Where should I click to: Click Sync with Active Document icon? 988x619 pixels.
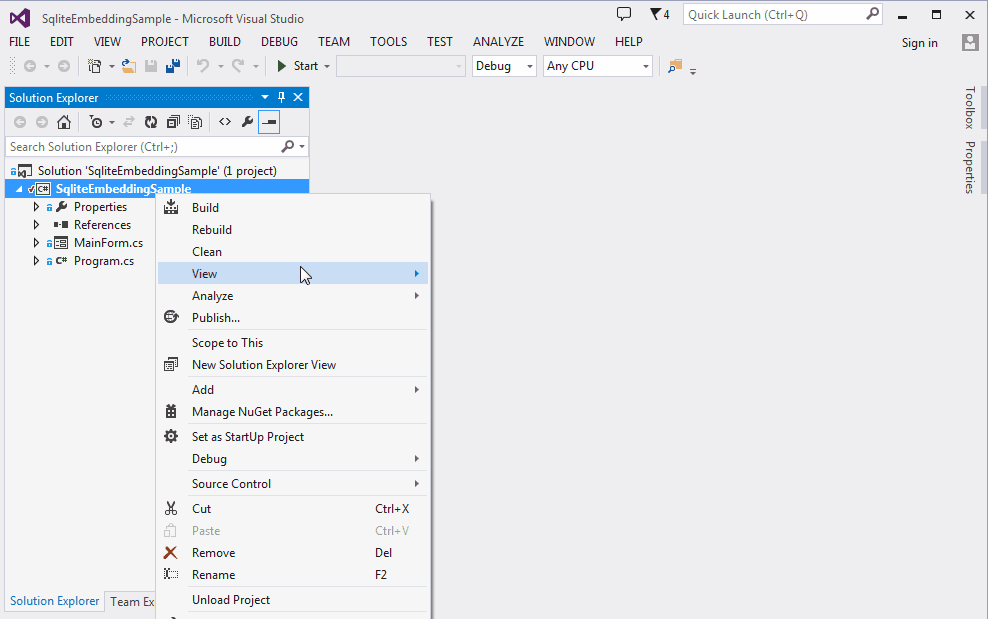(x=129, y=121)
